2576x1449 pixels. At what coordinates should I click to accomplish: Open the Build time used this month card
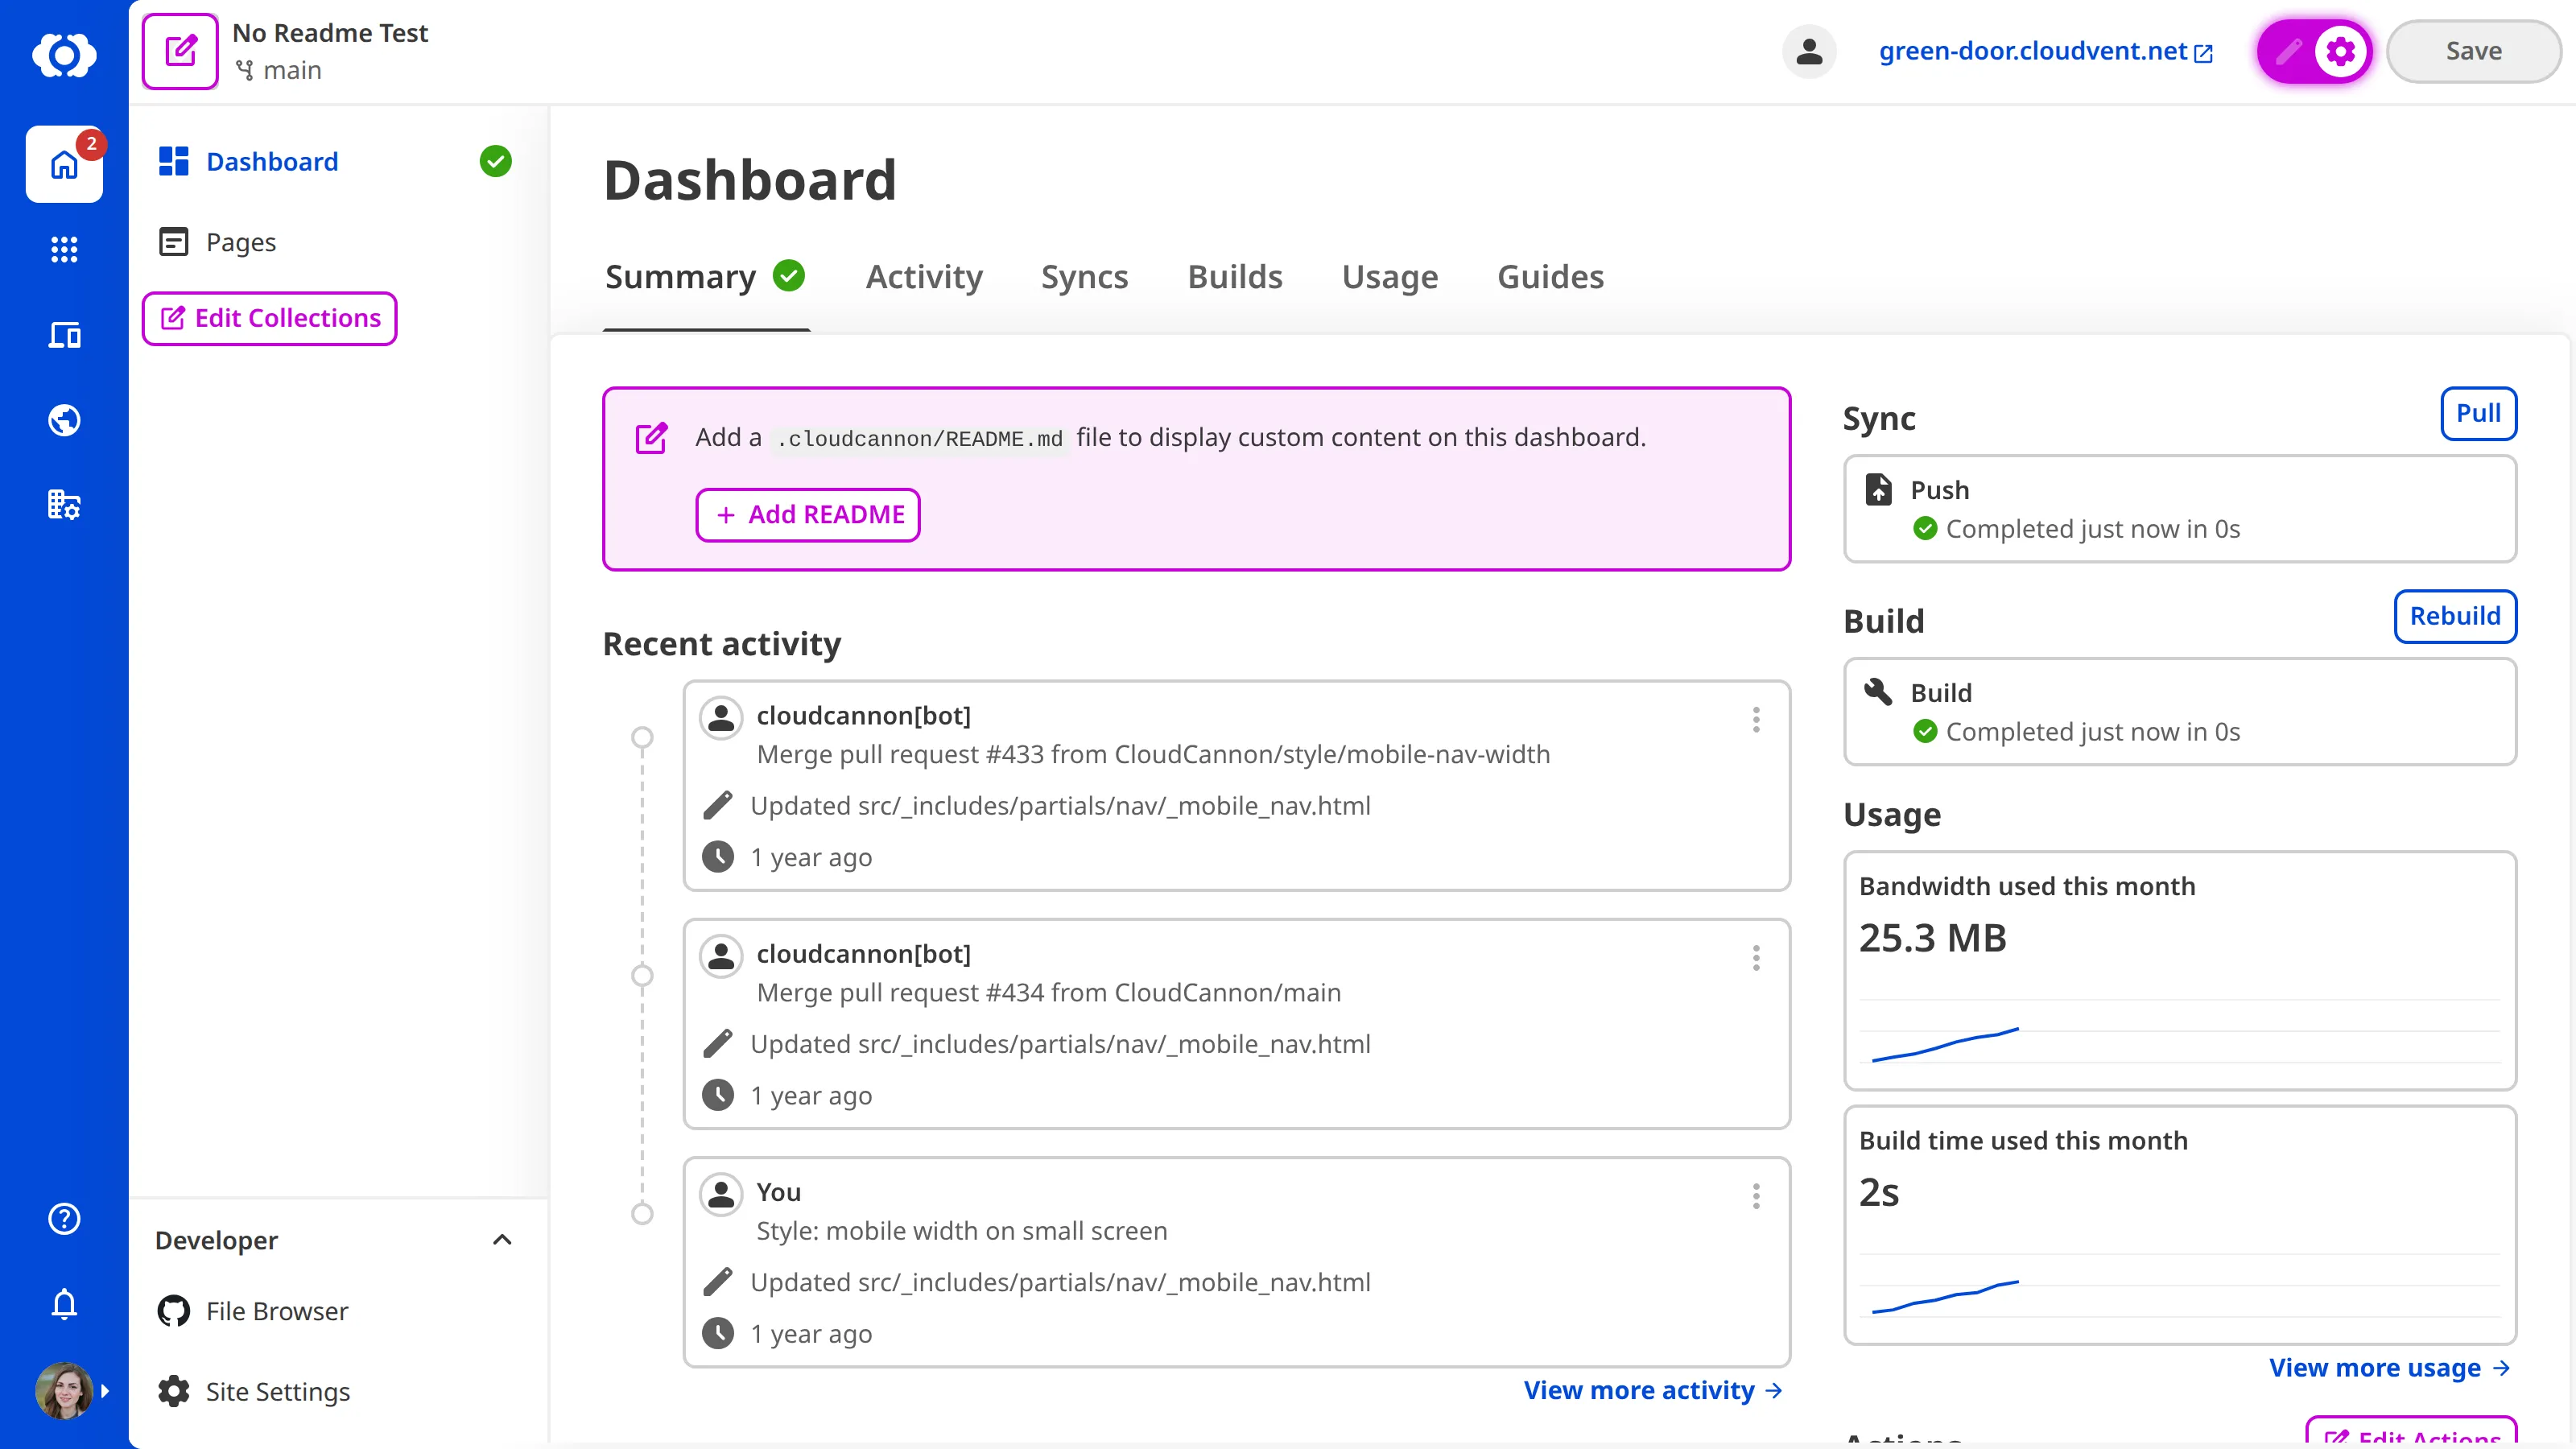tap(2180, 1225)
